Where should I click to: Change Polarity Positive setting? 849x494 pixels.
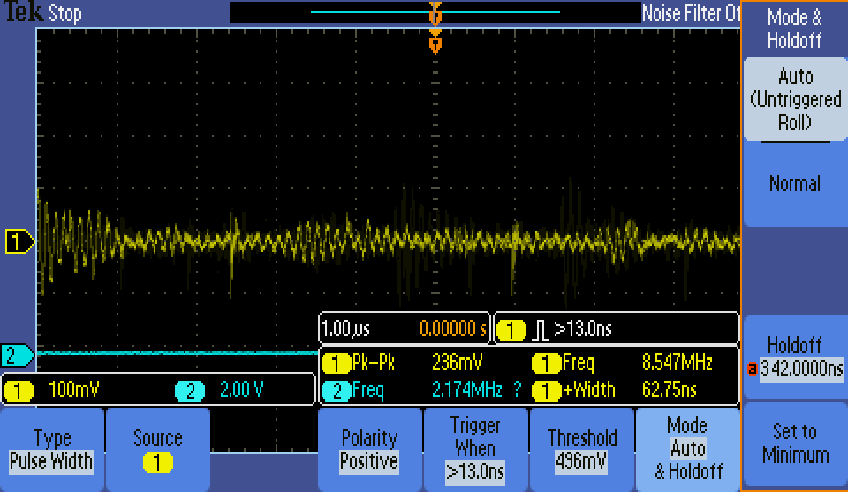tap(369, 449)
